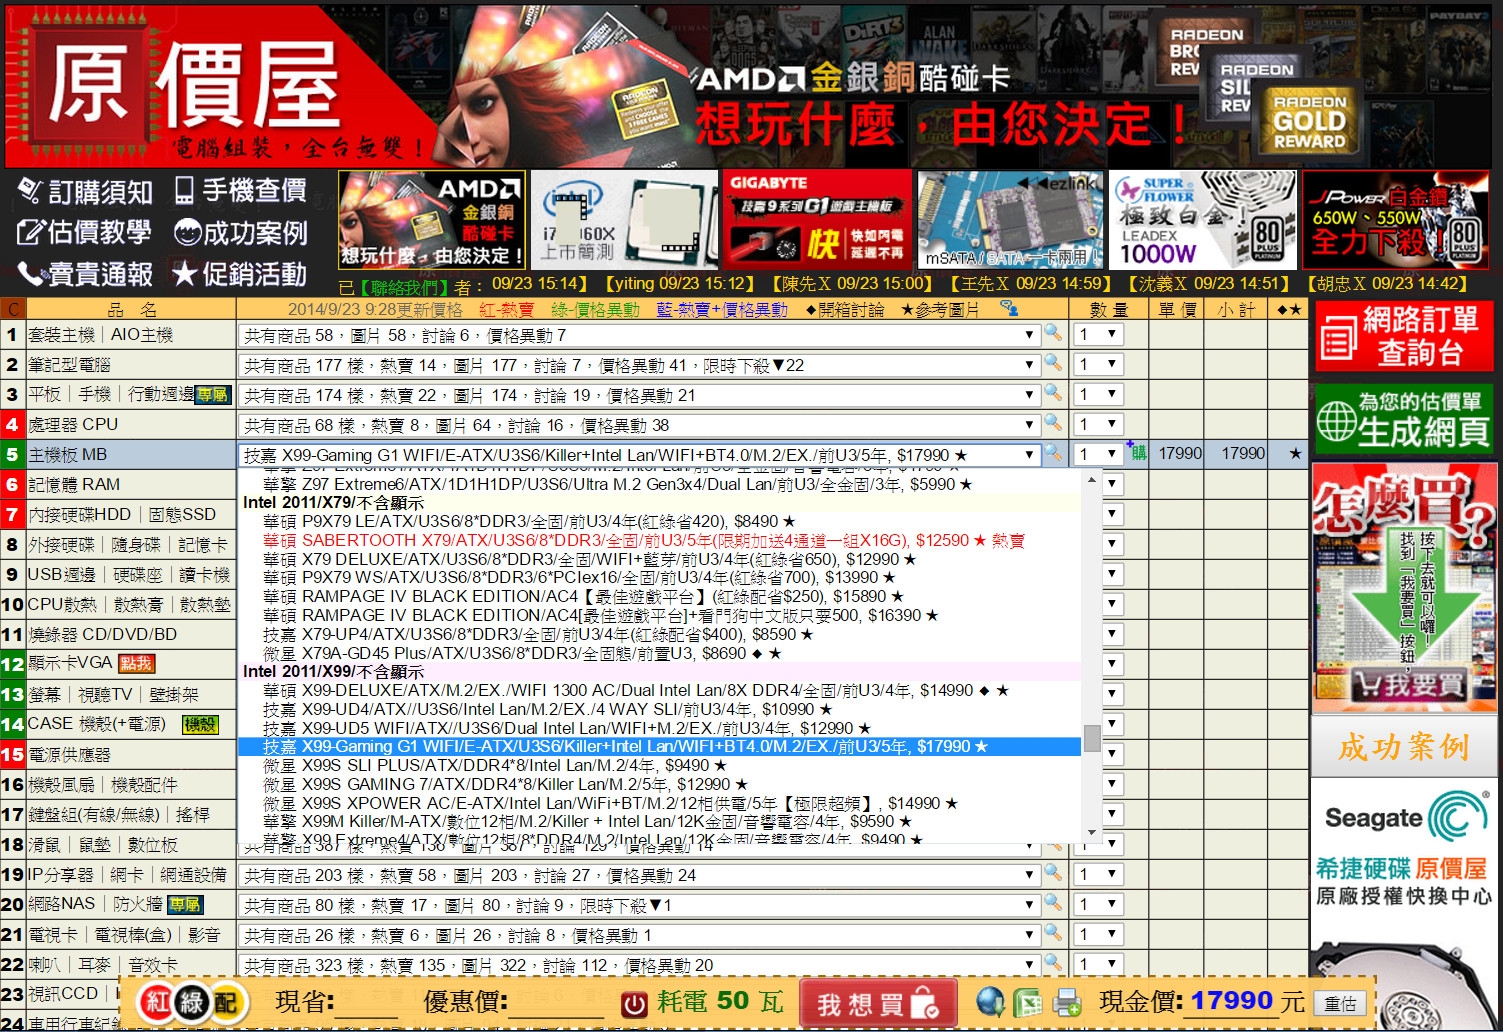Image resolution: width=1503 pixels, height=1032 pixels.
Task: Open the IP分享器 product dropdown
Action: point(639,874)
